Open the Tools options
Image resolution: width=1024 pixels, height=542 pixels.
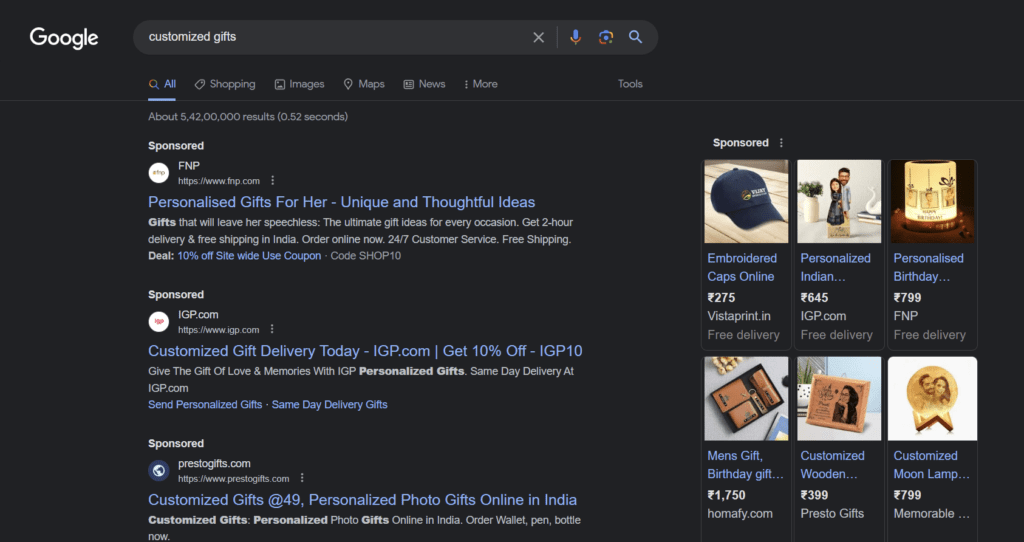point(630,84)
